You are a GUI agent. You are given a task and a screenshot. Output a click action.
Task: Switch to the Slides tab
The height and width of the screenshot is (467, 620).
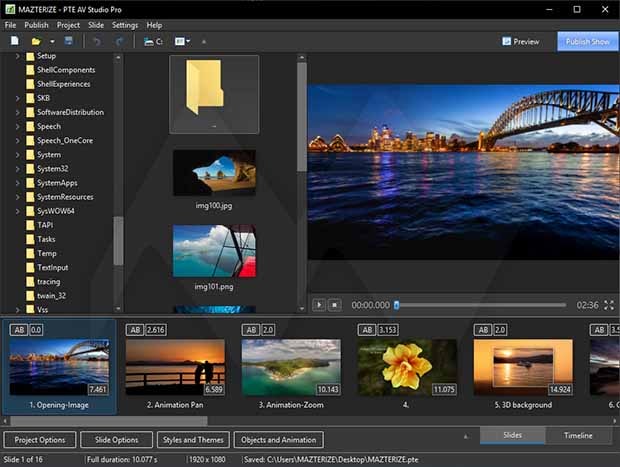tap(513, 435)
